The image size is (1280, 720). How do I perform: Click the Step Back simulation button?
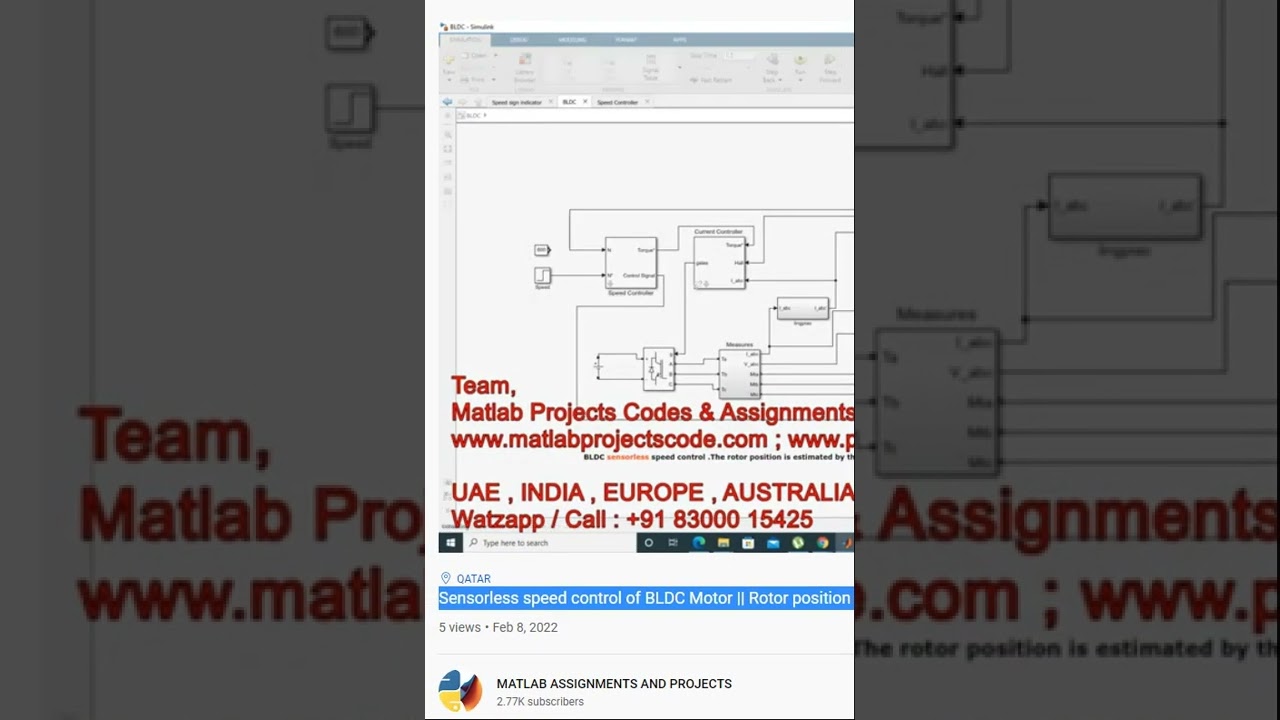coord(772,67)
